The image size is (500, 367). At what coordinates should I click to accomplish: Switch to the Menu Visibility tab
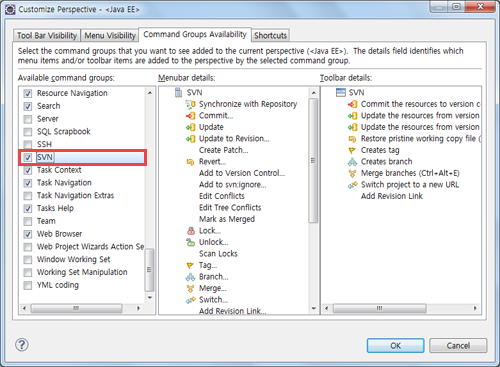click(110, 35)
